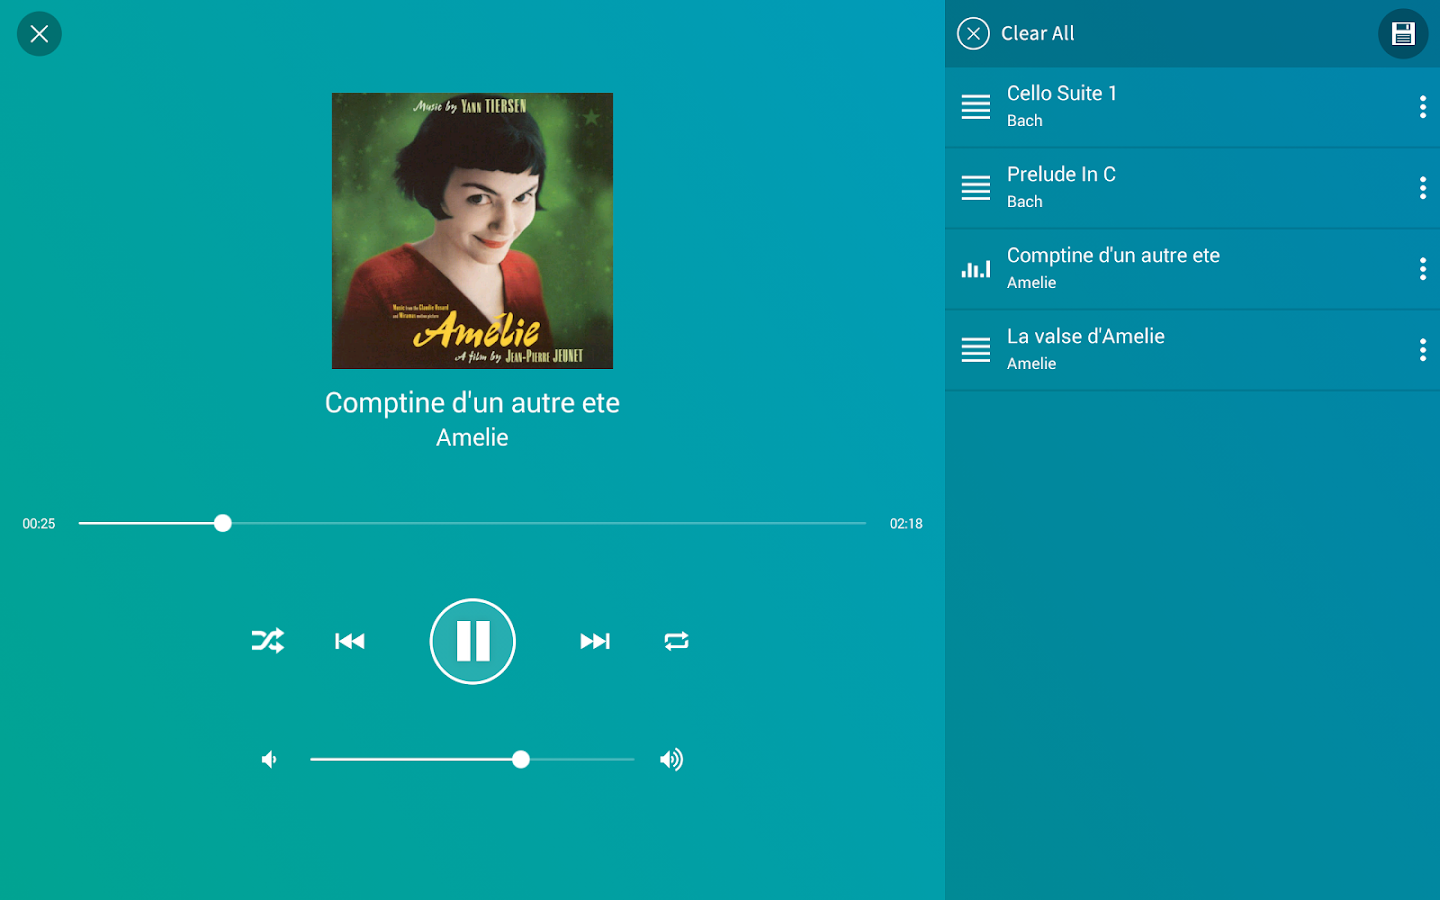The image size is (1440, 900).
Task: Click the song title below album art
Action: tap(472, 402)
